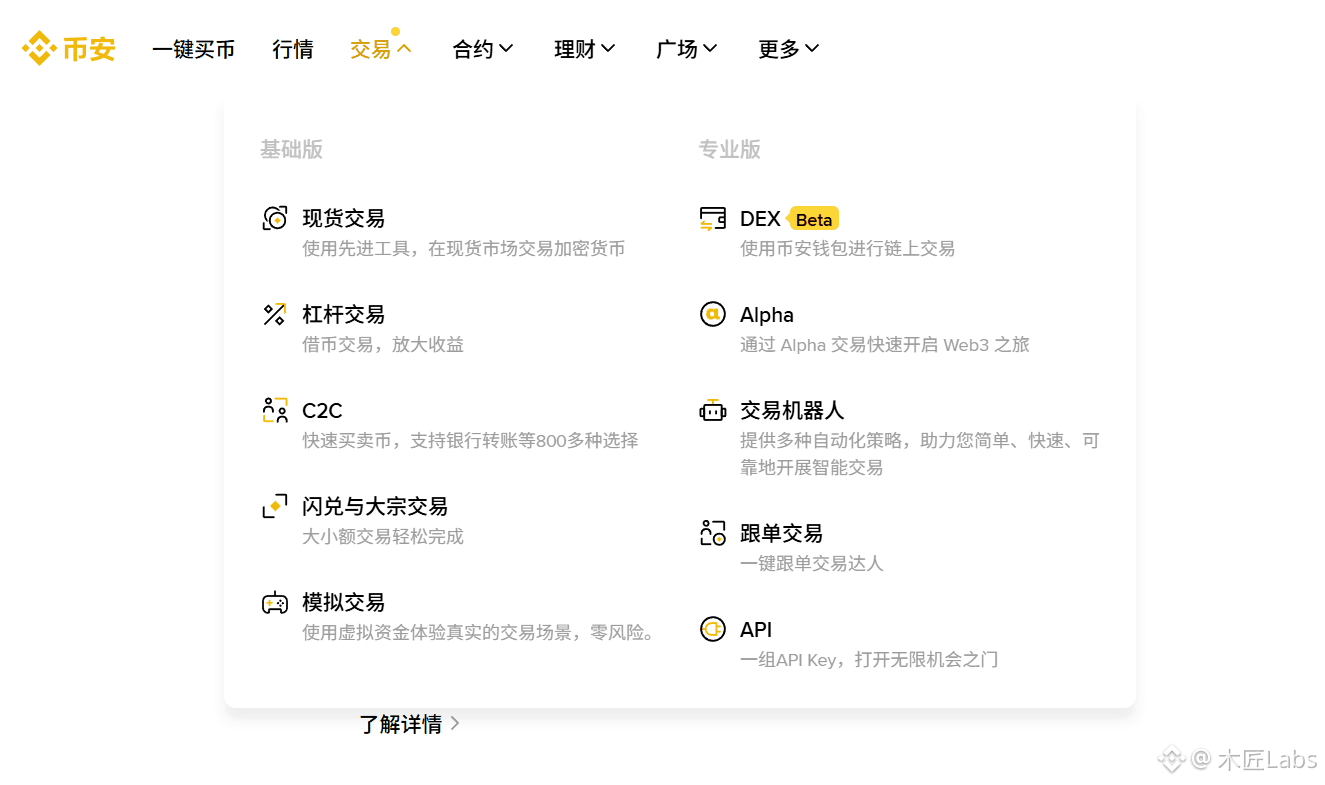Viewport: 1325px width, 785px height.
Task: Expand the 理财 dropdown menu
Action: 585,49
